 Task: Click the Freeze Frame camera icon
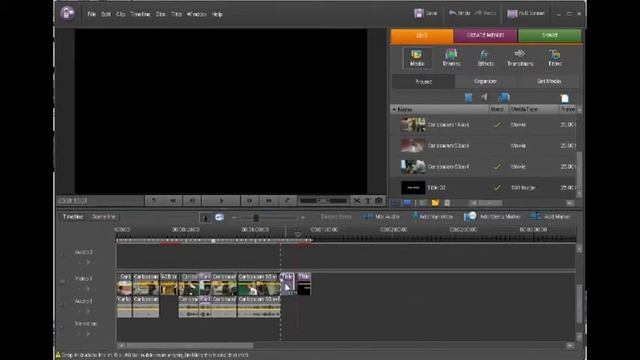[379, 201]
